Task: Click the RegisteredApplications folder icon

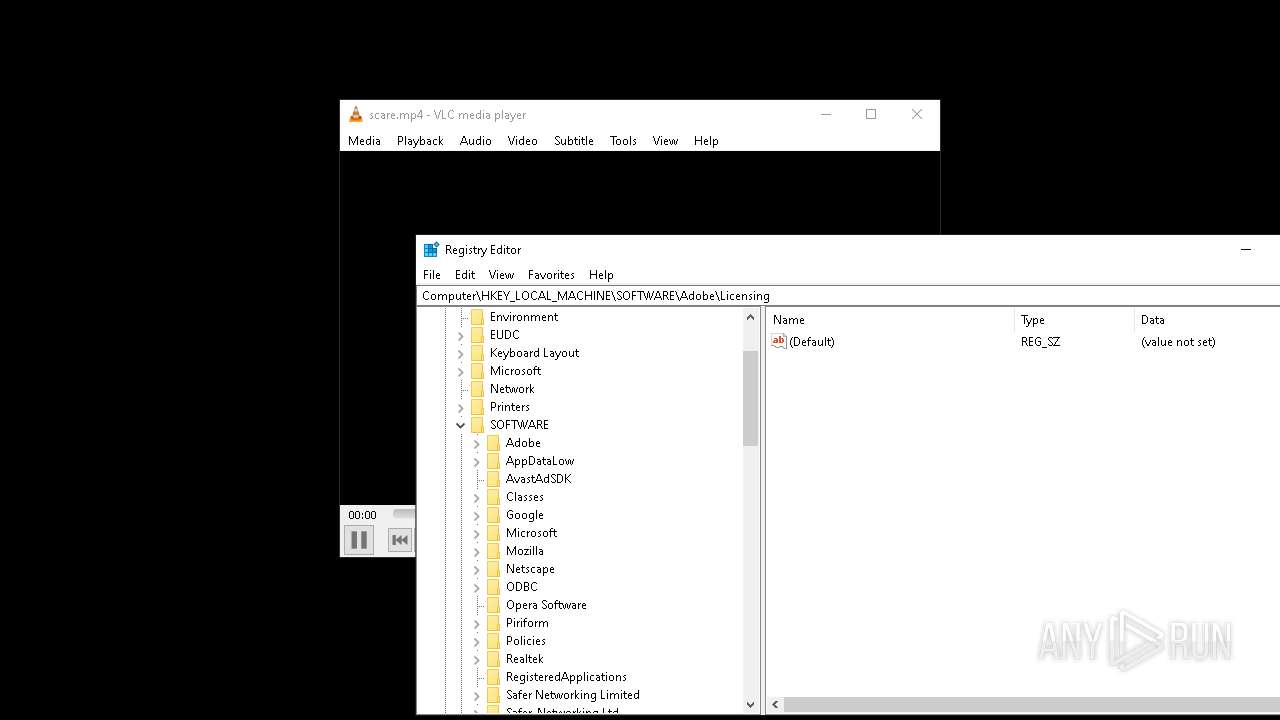Action: tap(493, 677)
